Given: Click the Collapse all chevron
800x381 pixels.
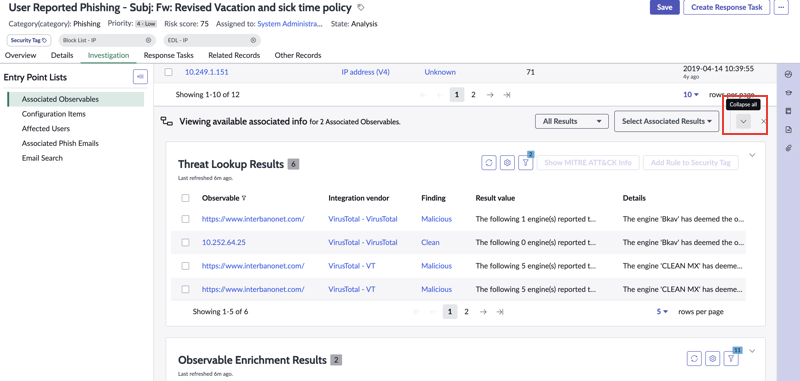Looking at the screenshot, I should (x=743, y=121).
